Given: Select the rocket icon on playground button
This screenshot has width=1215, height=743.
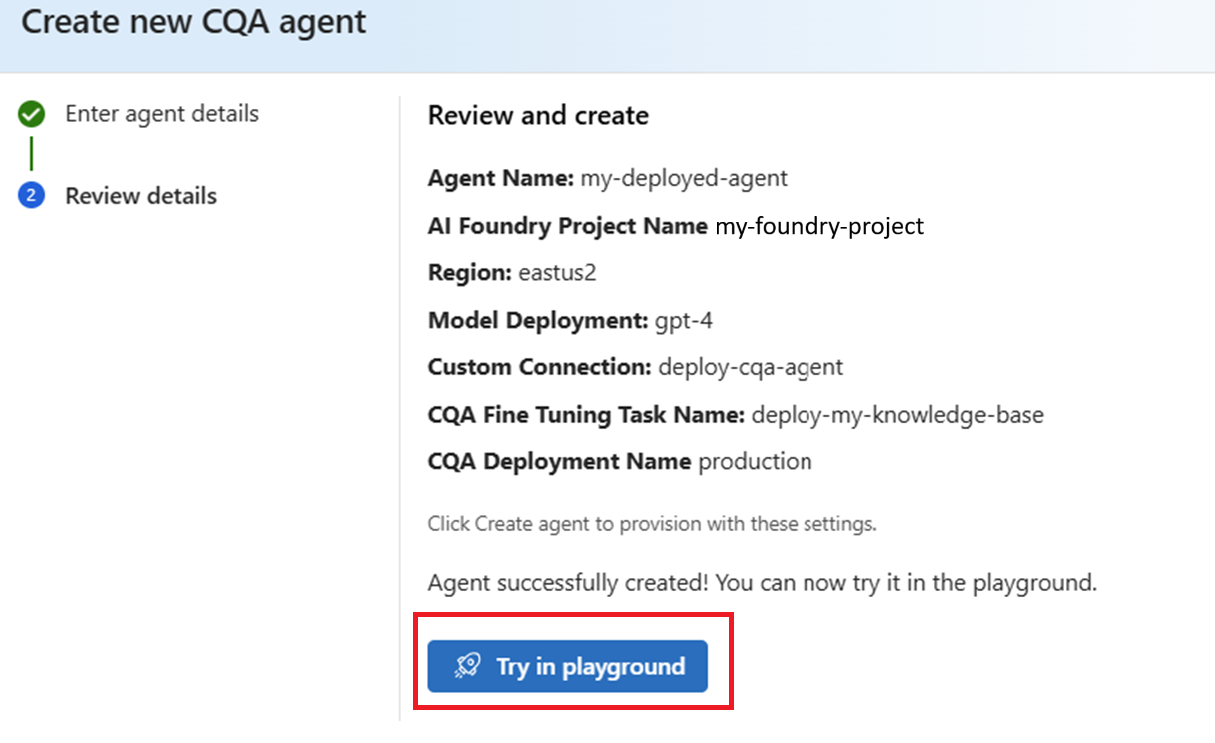Looking at the screenshot, I should click(467, 666).
